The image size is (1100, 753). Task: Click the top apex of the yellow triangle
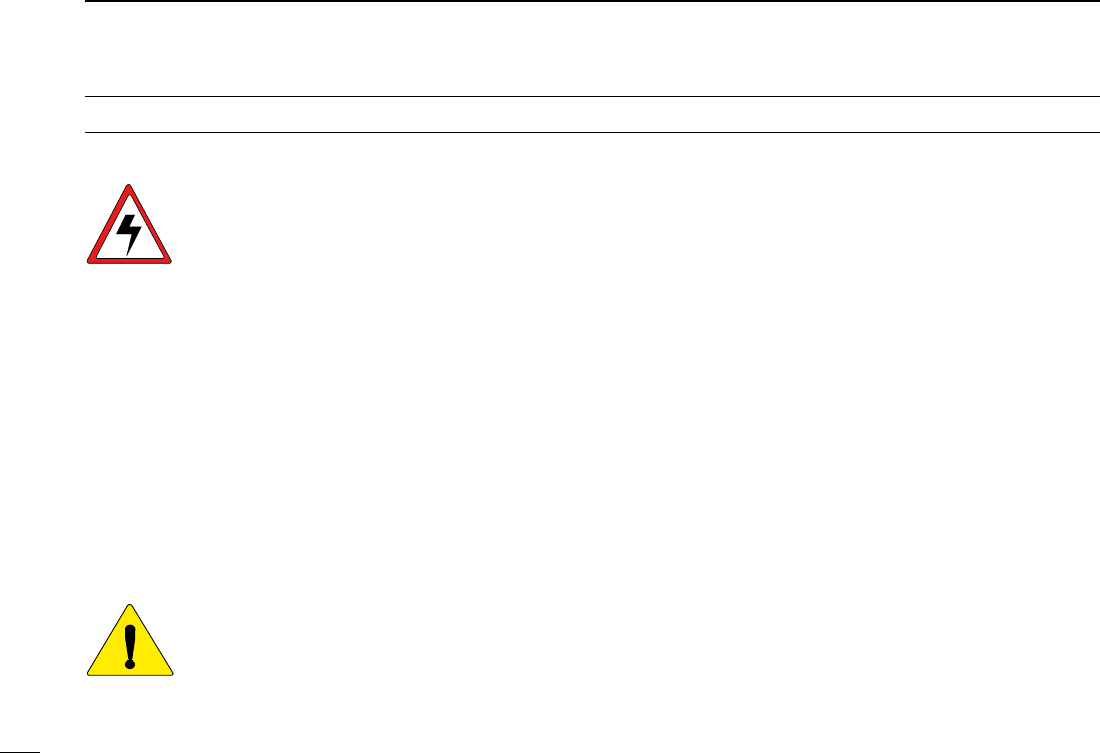tap(130, 606)
